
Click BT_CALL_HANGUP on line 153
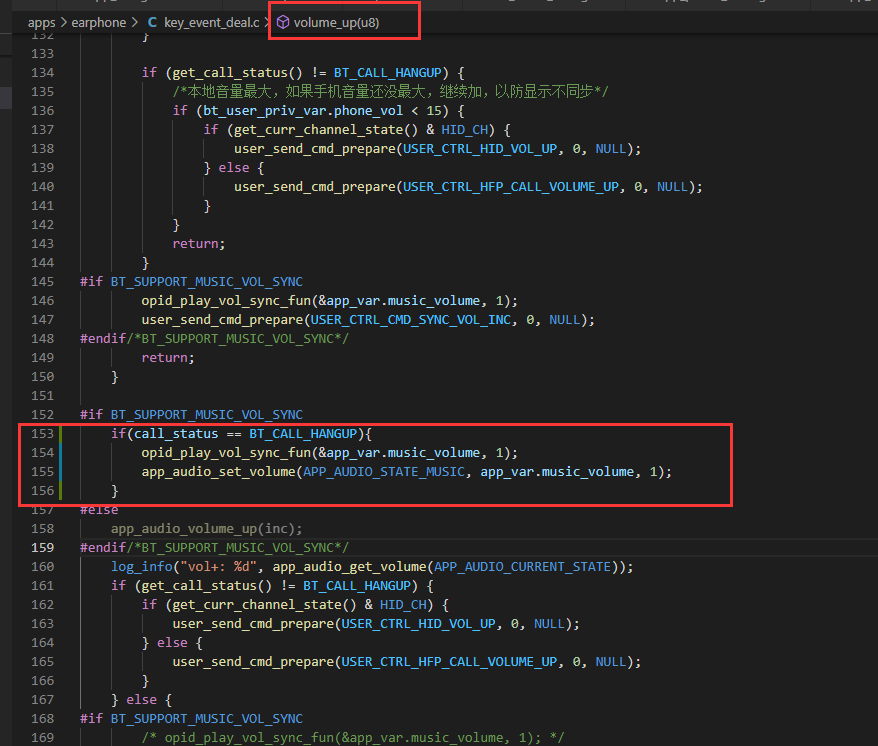(303, 433)
